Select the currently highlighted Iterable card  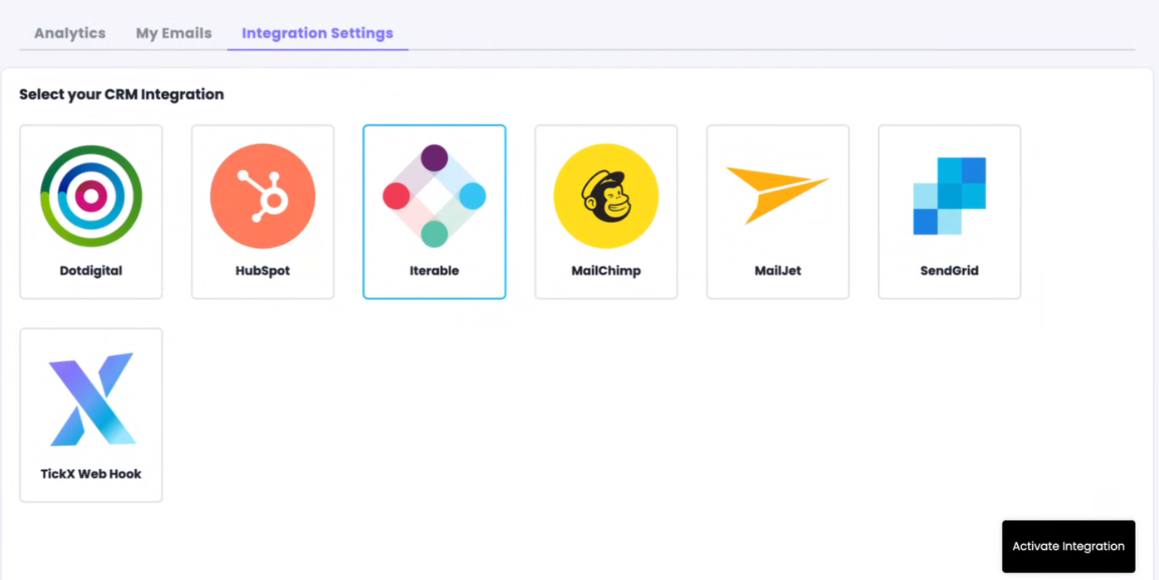(x=434, y=211)
